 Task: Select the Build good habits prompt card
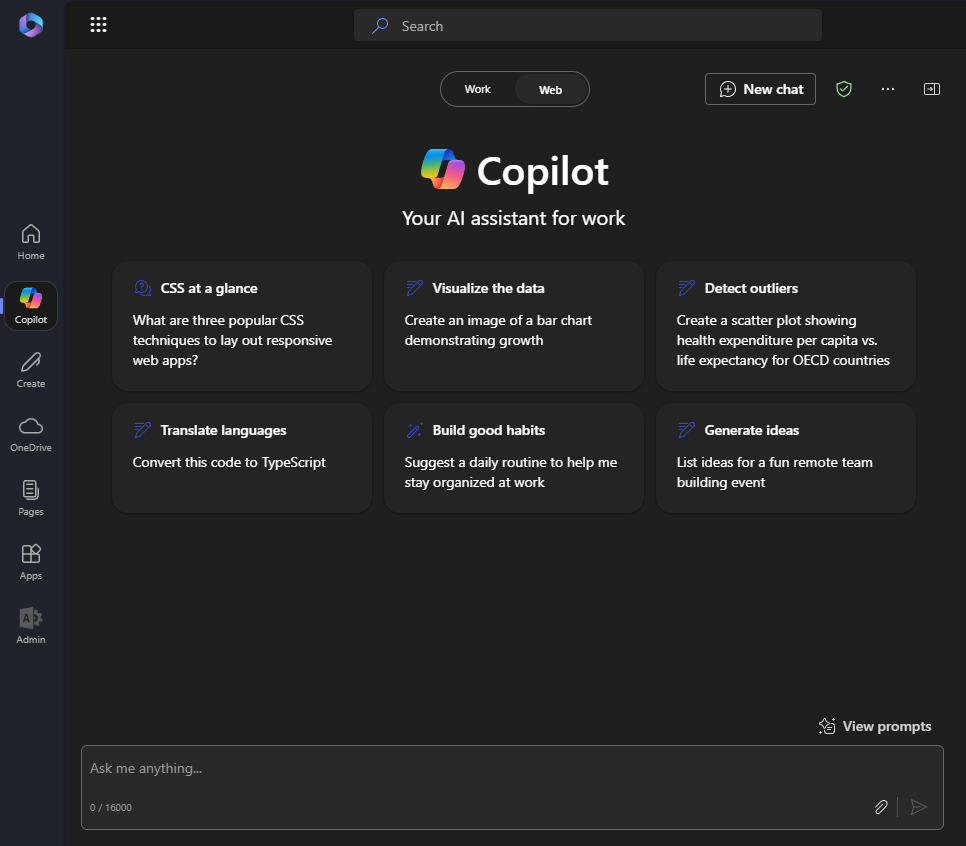coord(514,458)
